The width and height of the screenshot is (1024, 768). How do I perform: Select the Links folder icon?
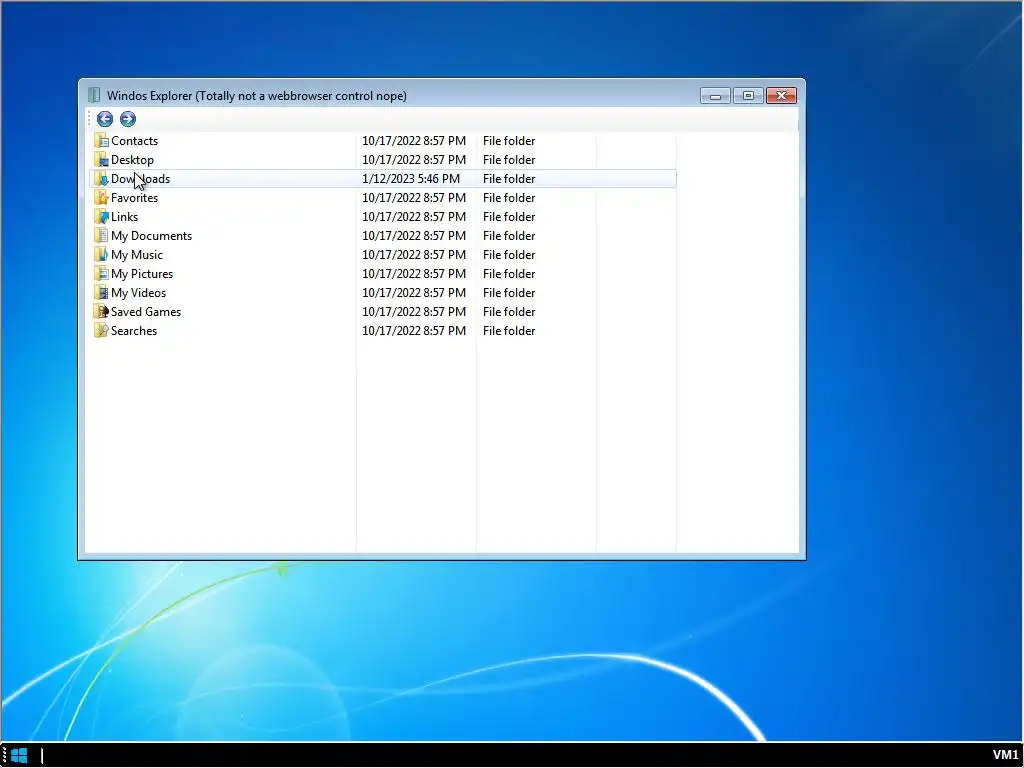coord(101,216)
